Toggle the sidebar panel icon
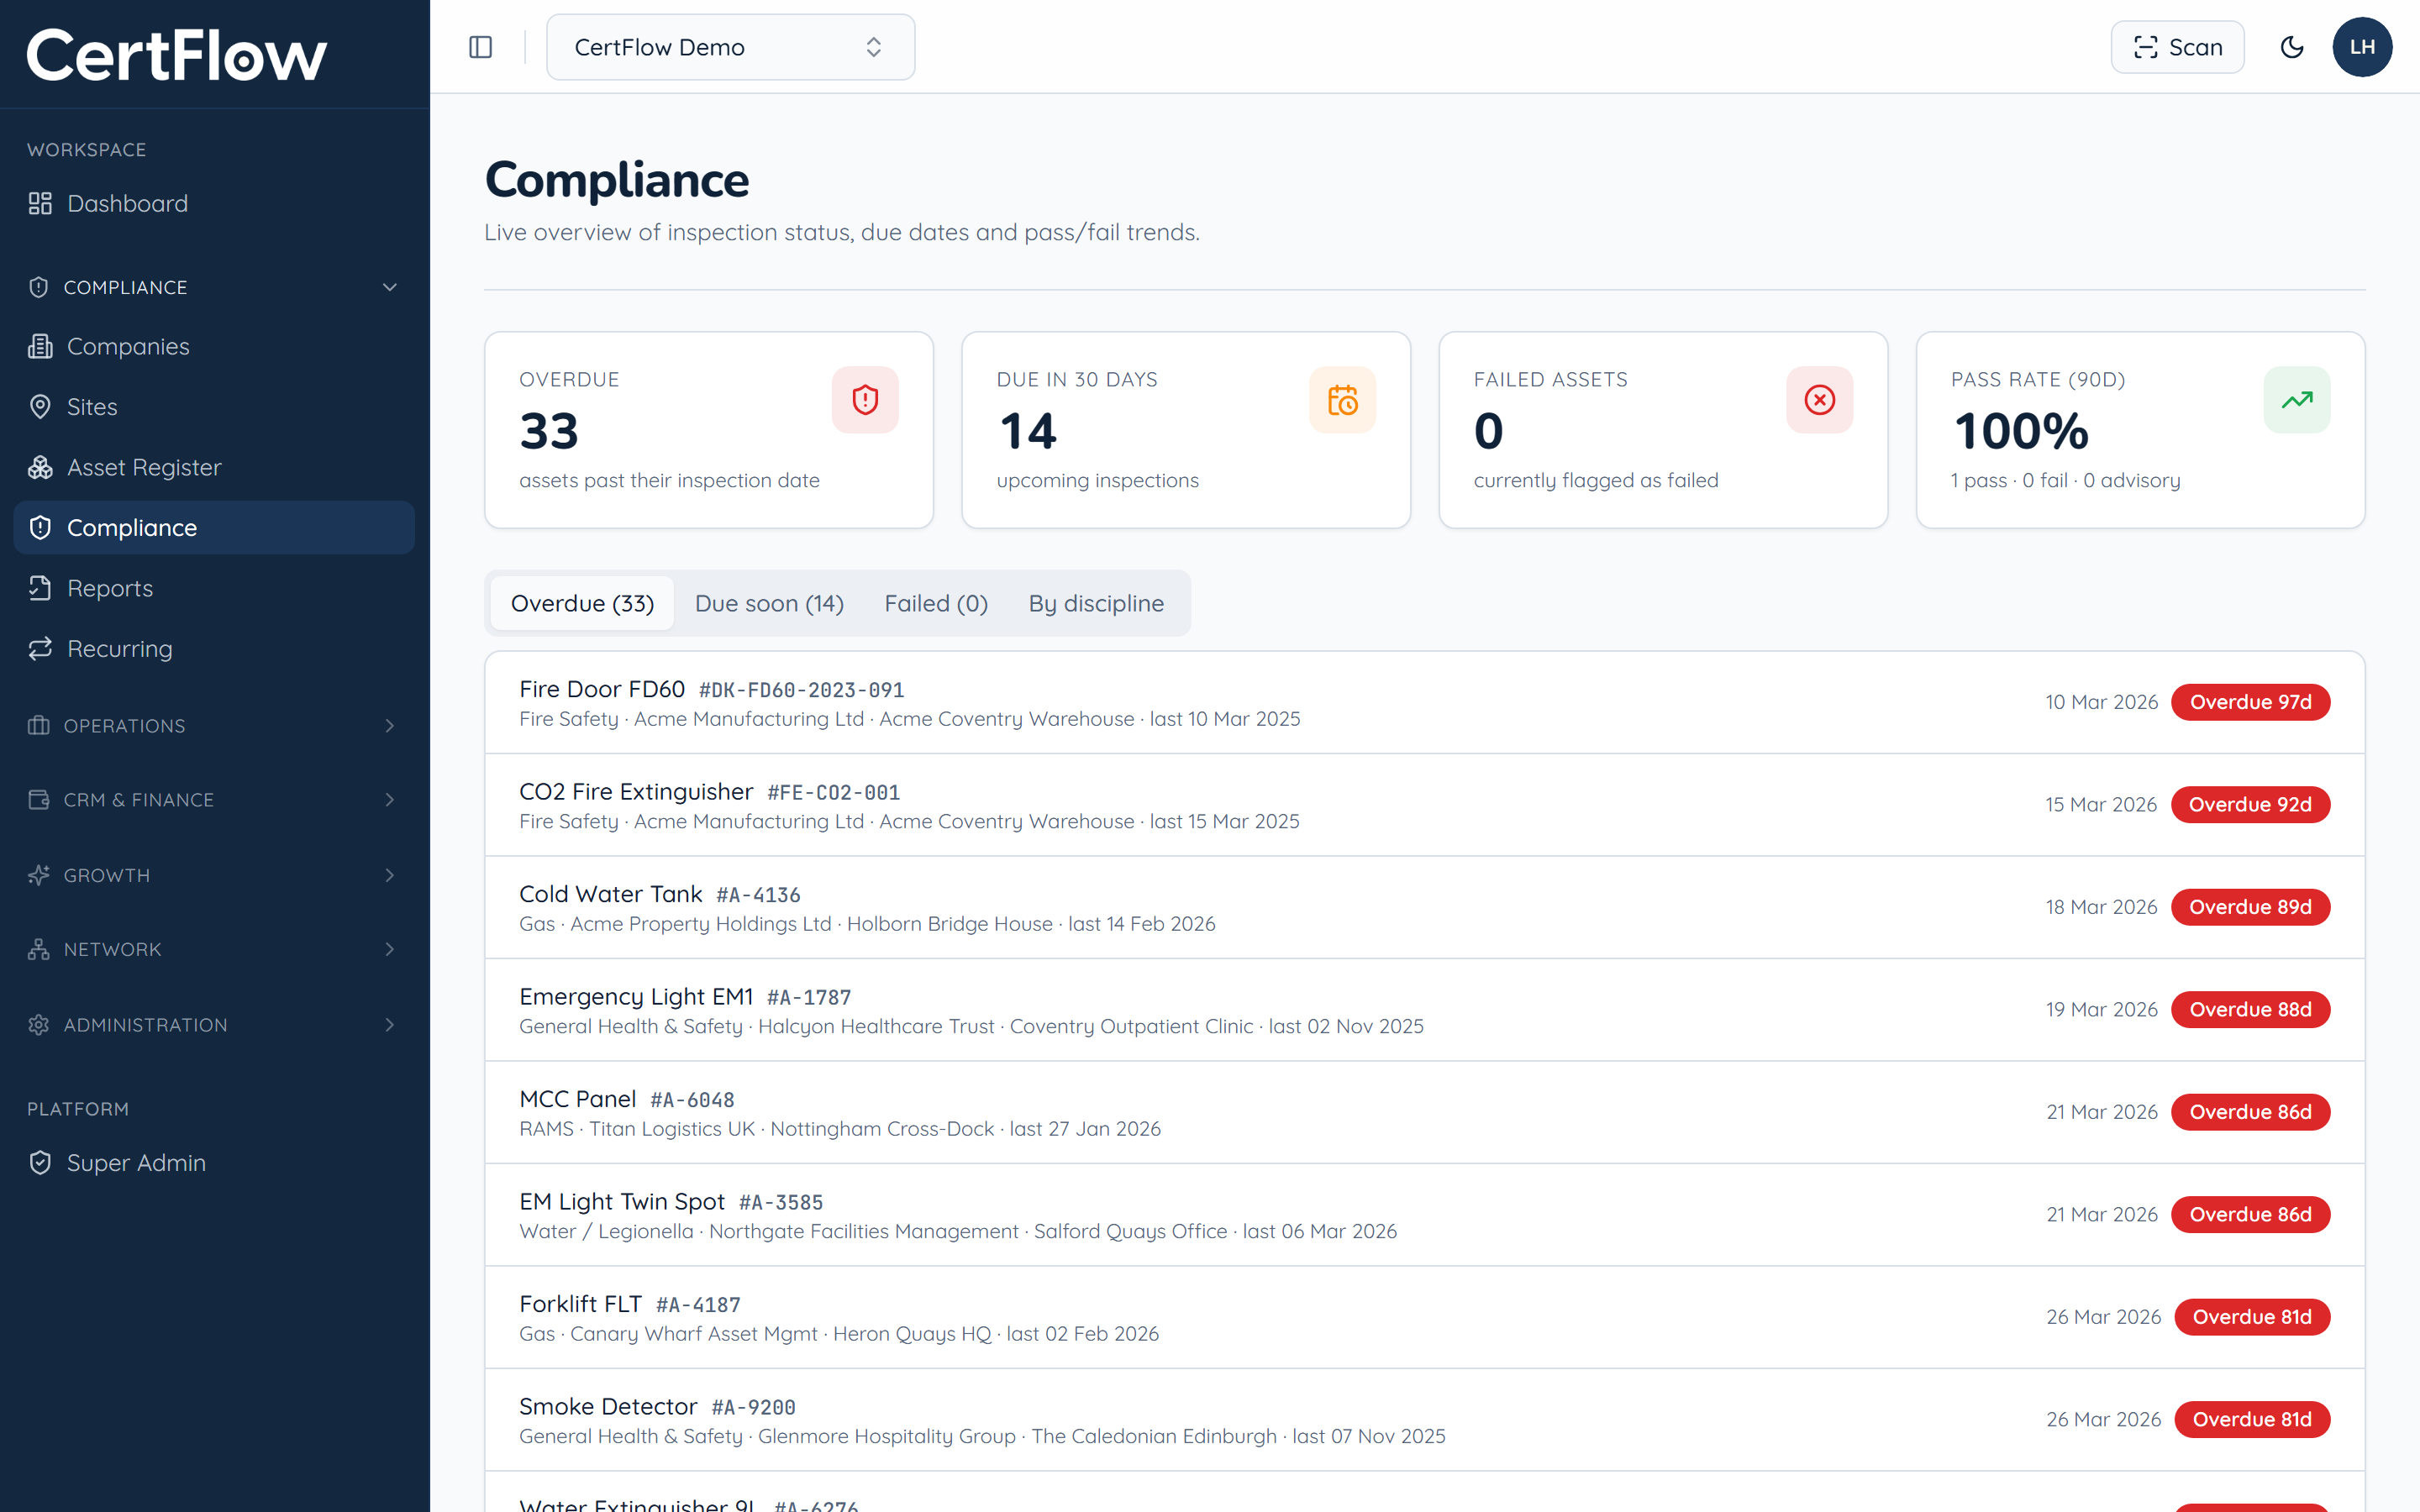This screenshot has height=1512, width=2420. tap(480, 47)
